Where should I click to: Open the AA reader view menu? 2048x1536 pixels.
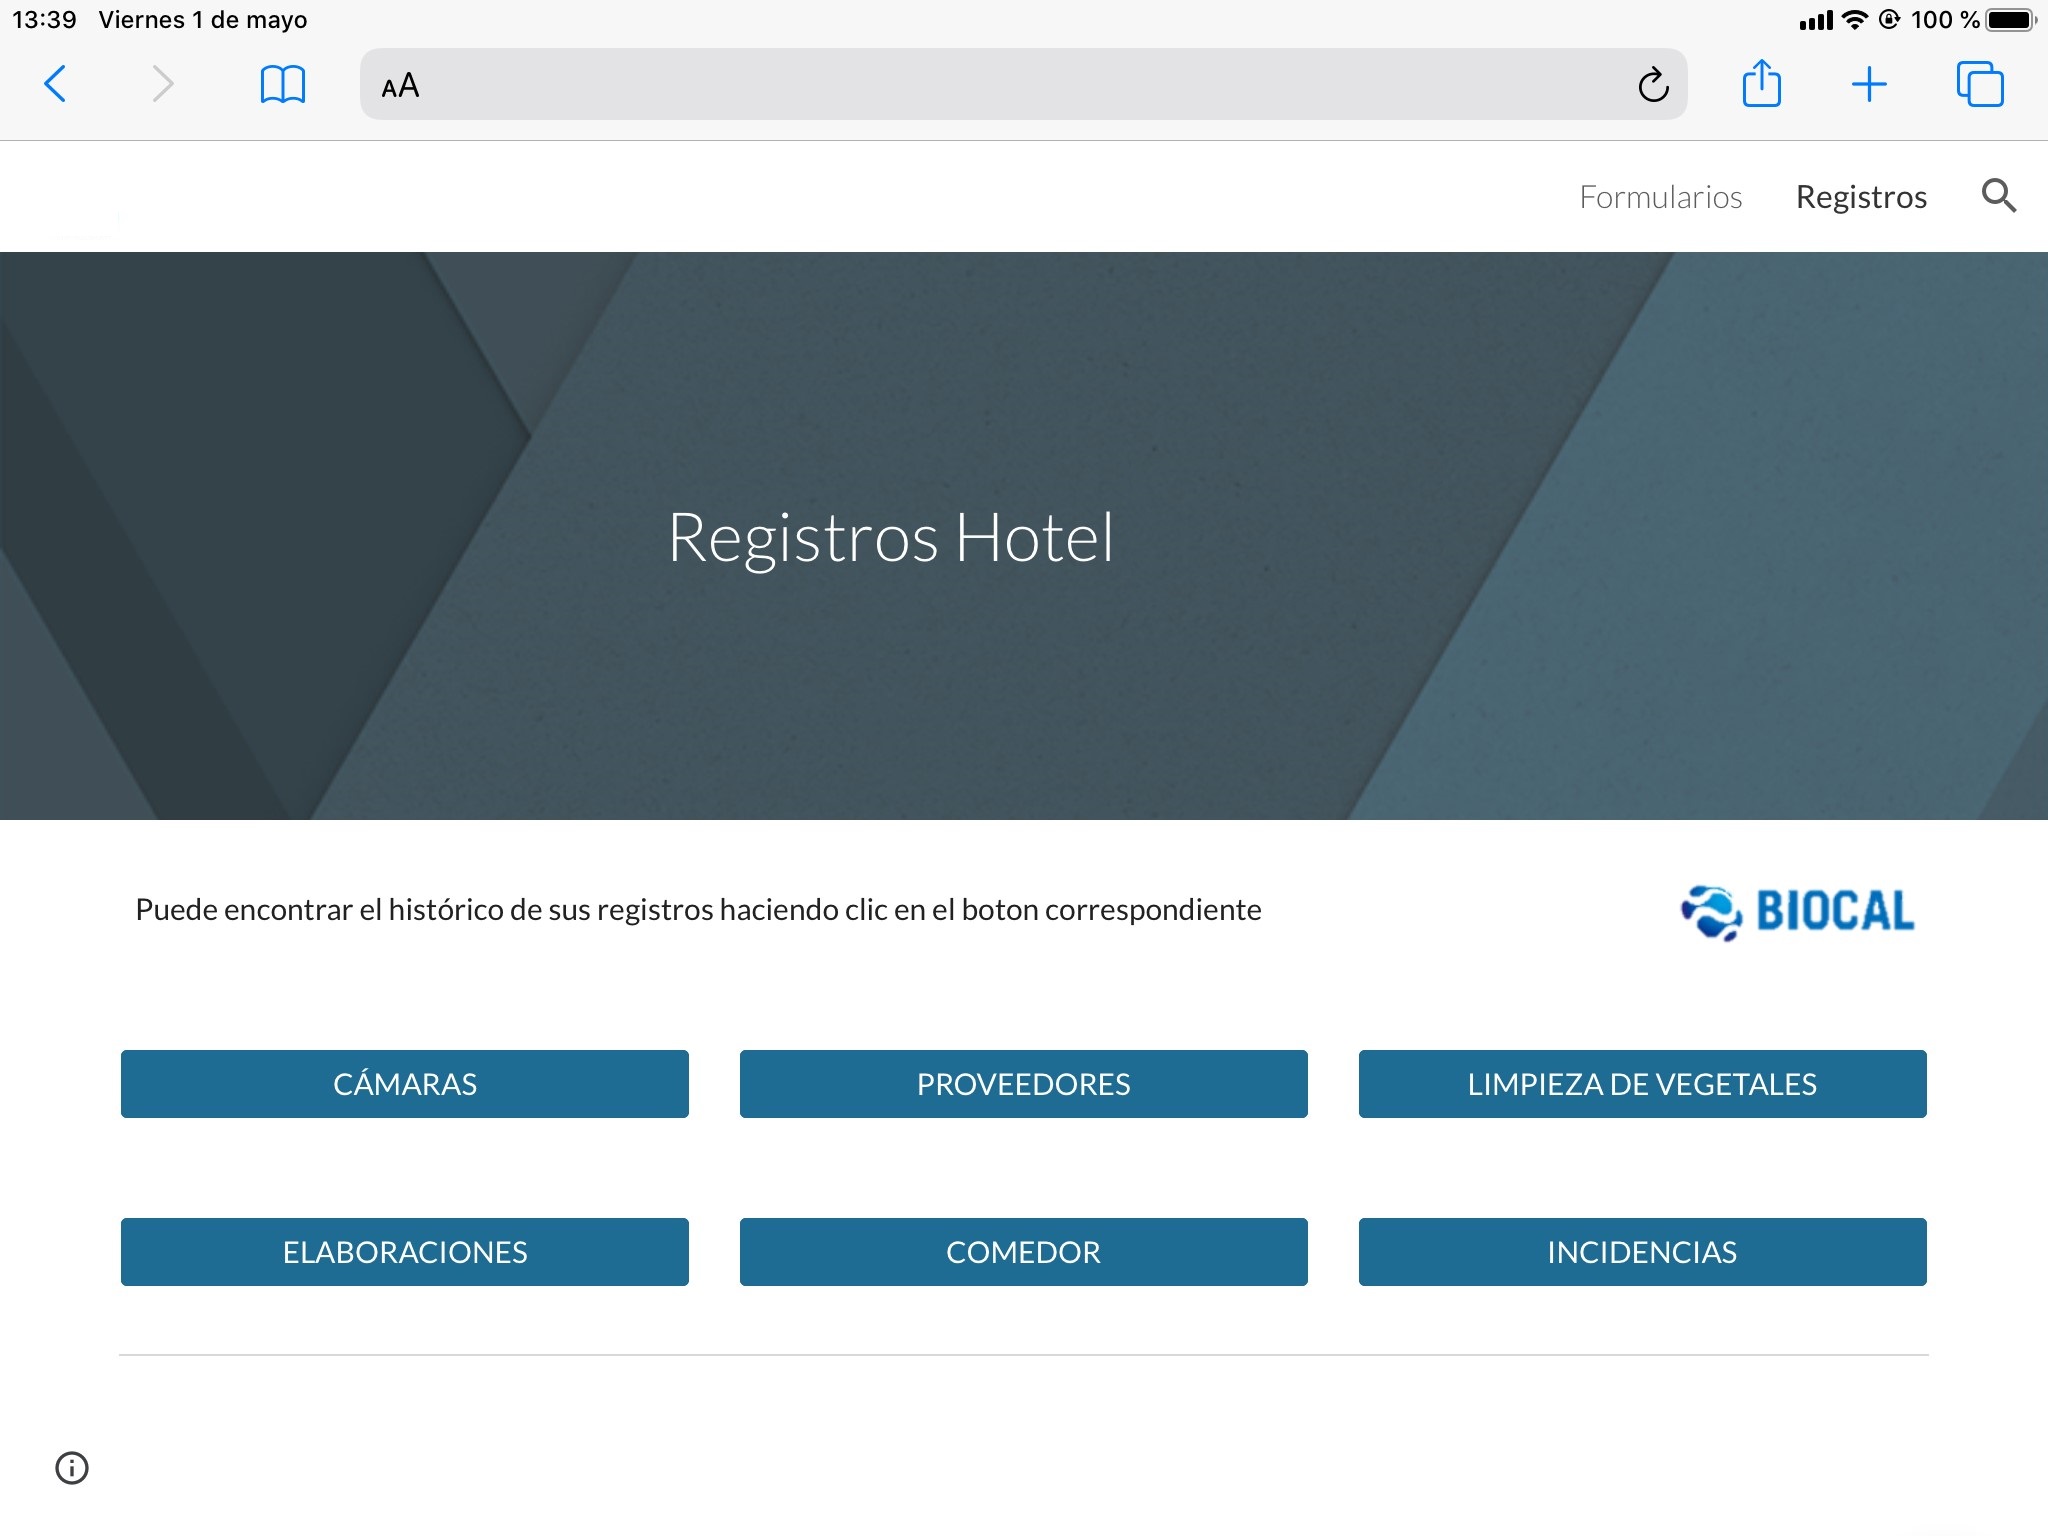point(400,86)
